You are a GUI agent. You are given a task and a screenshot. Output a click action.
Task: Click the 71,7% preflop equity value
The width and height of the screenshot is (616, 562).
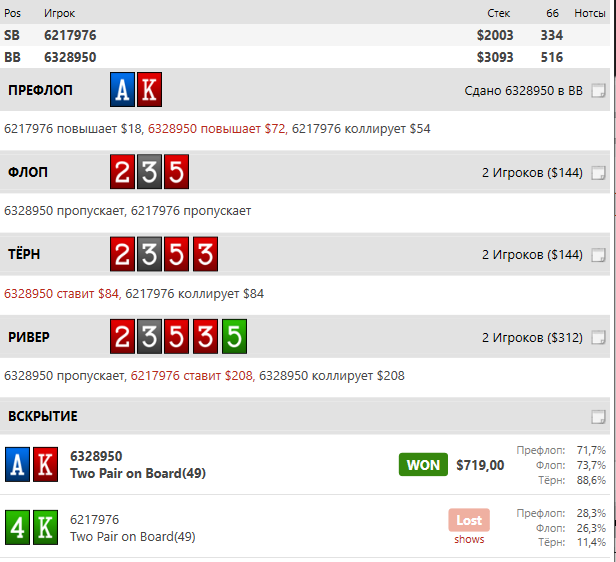[591, 450]
